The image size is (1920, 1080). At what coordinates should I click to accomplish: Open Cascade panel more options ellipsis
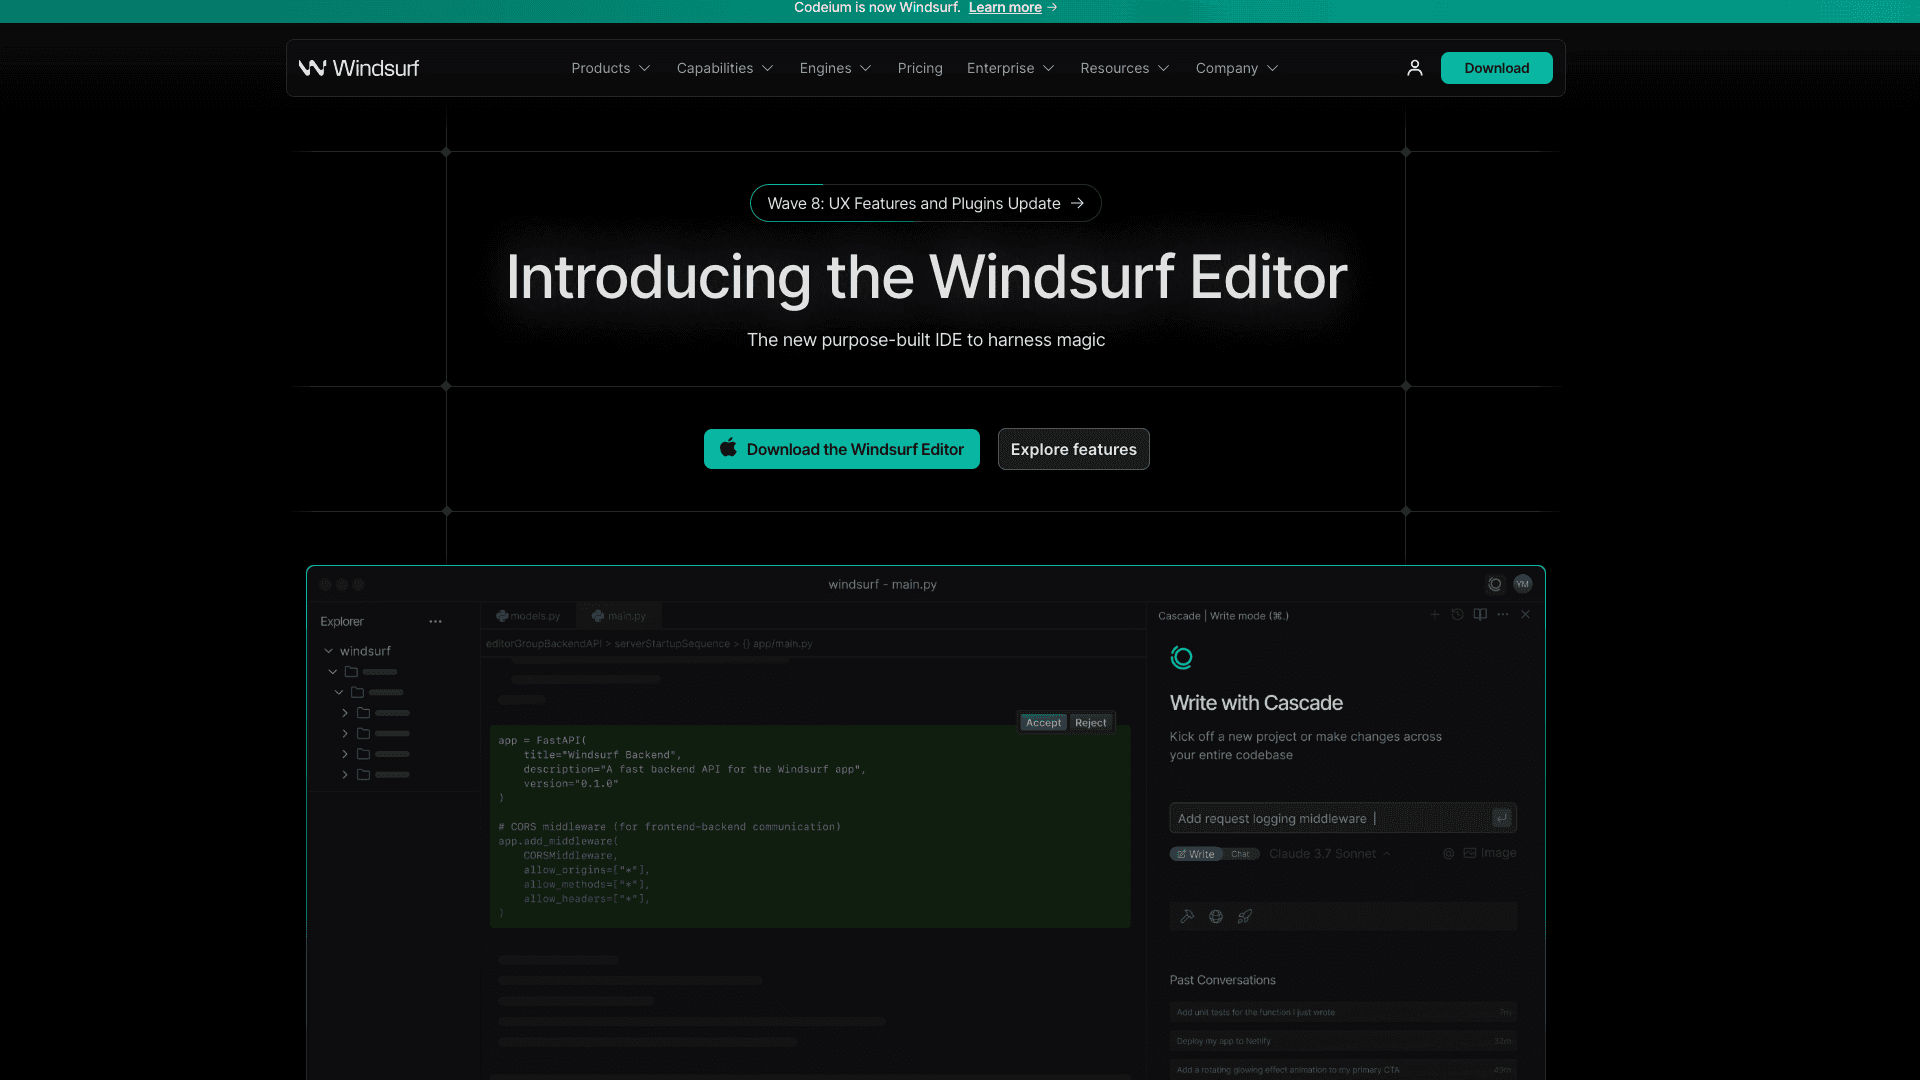point(1503,614)
